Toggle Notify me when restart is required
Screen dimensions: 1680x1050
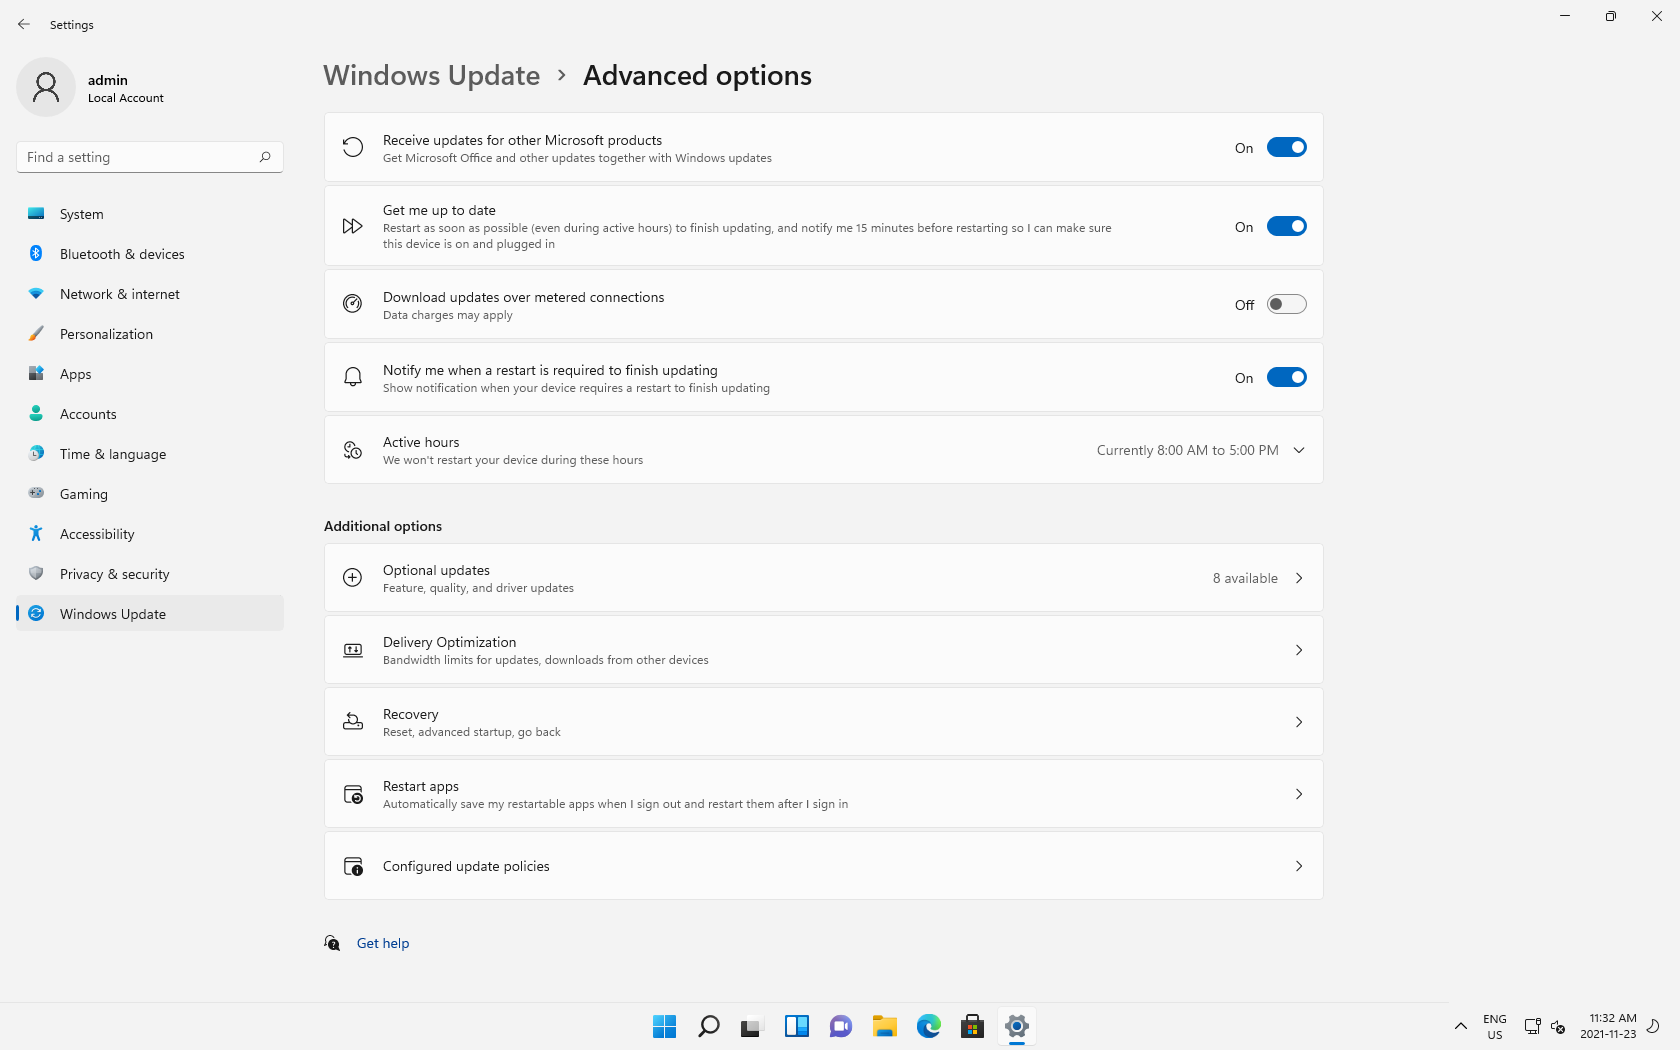1286,378
